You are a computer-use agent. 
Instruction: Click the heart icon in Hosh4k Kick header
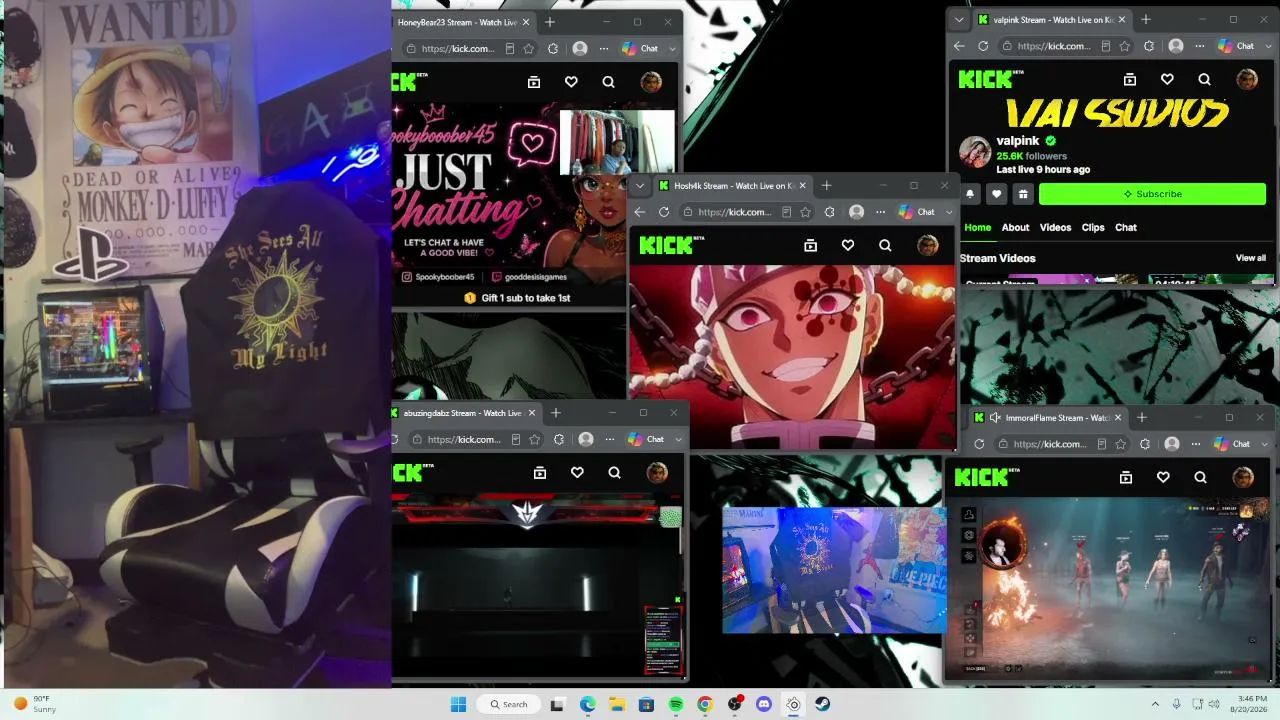(848, 245)
